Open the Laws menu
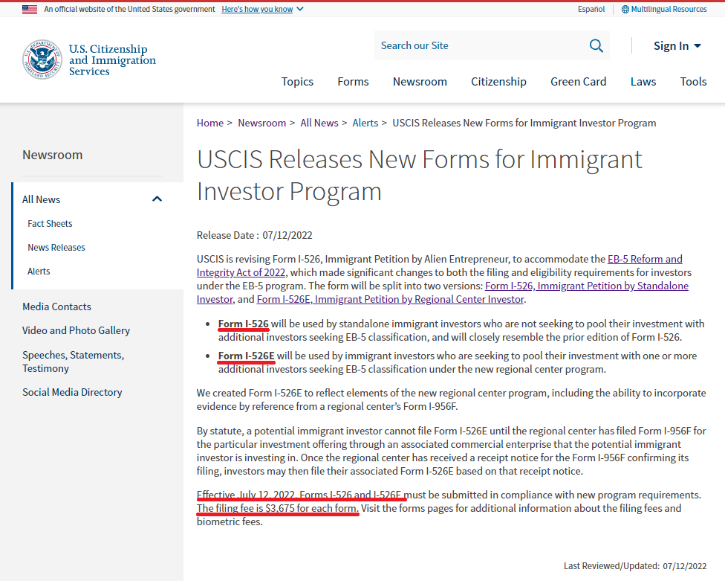This screenshot has height=581, width=725. tap(643, 82)
